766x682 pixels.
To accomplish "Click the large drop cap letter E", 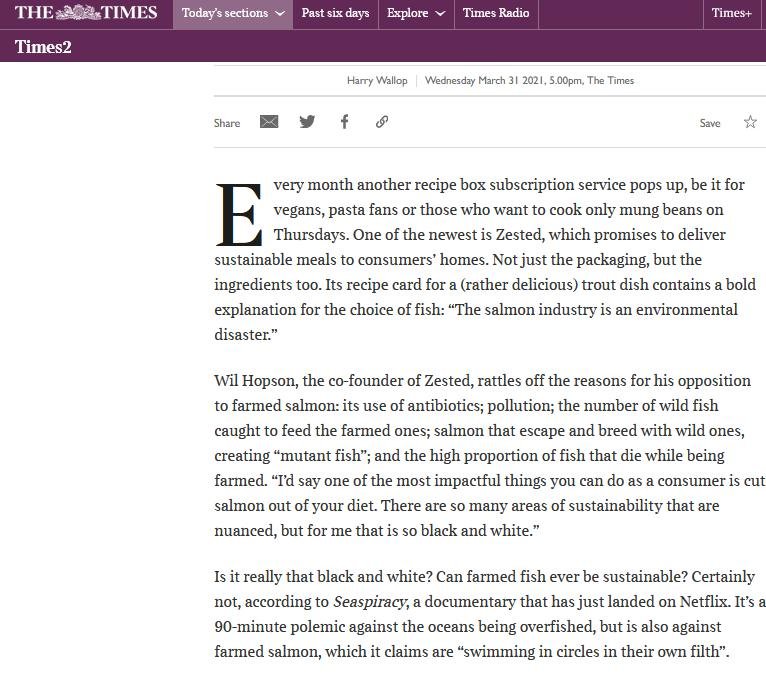I will [x=239, y=215].
